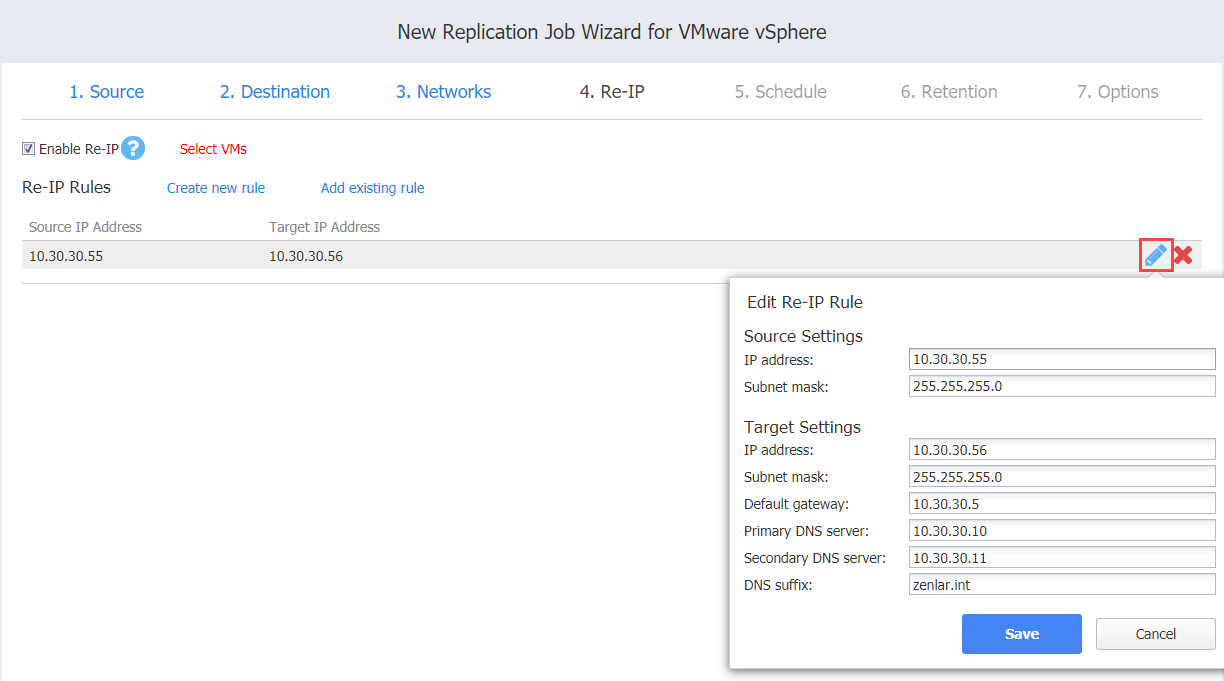This screenshot has height=681, width=1224.
Task: Click the pencil edit rule icon
Action: pos(1155,255)
